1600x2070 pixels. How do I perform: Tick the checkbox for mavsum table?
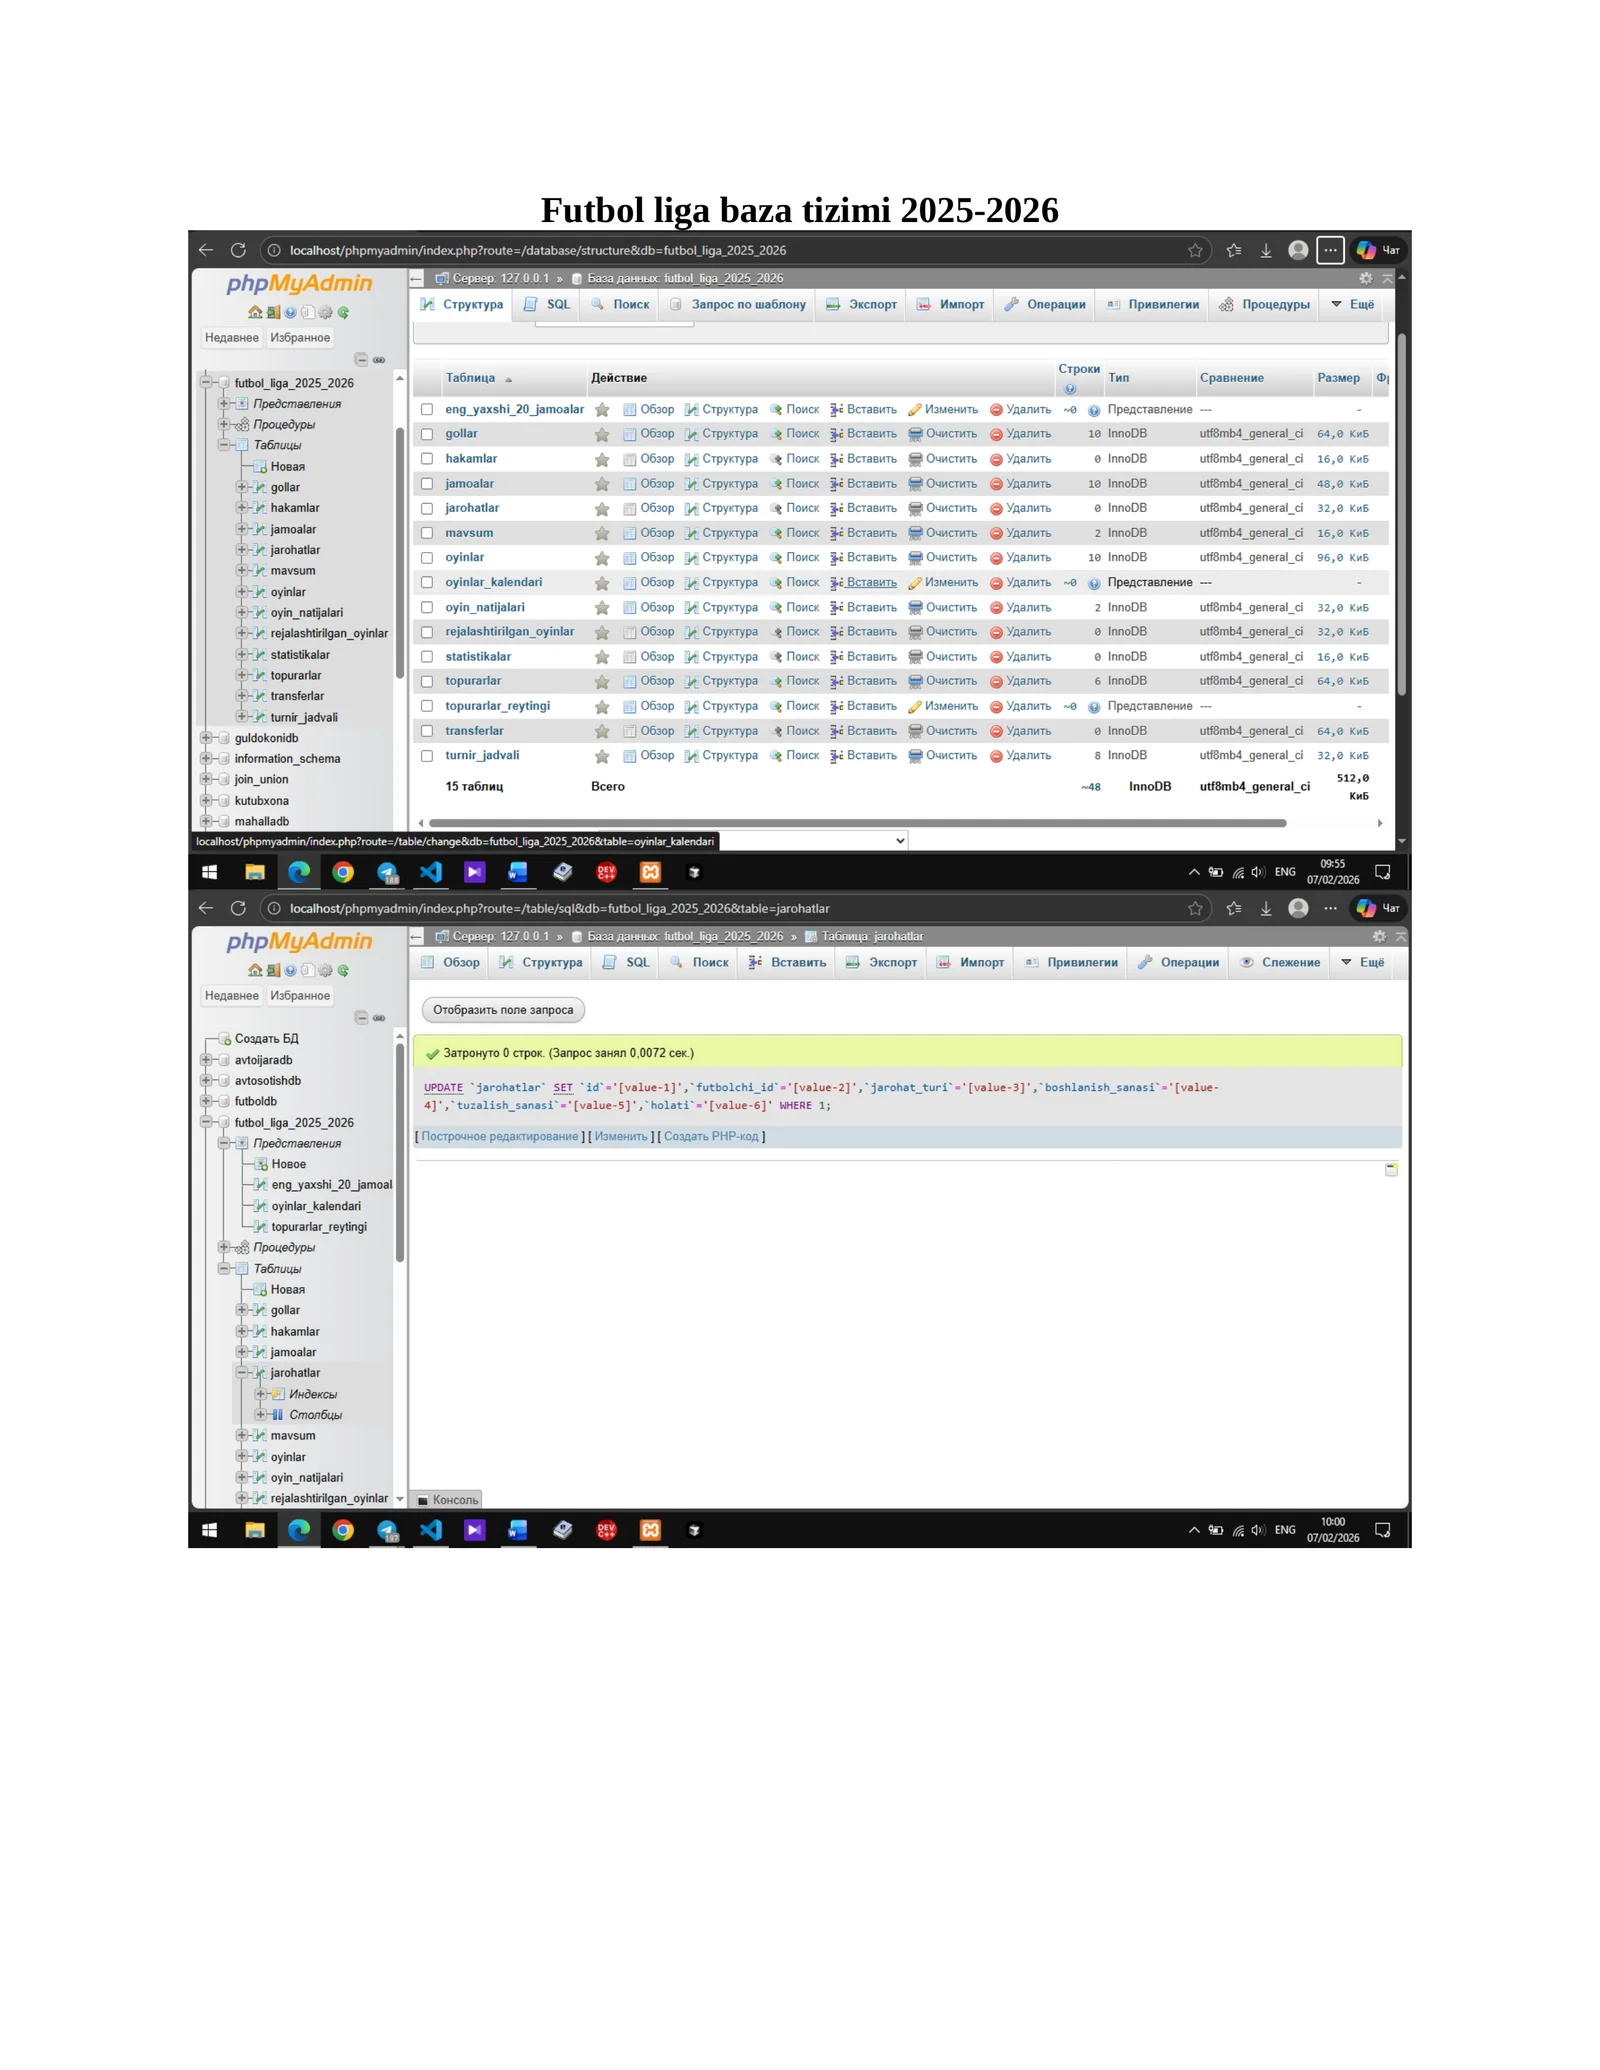427,533
